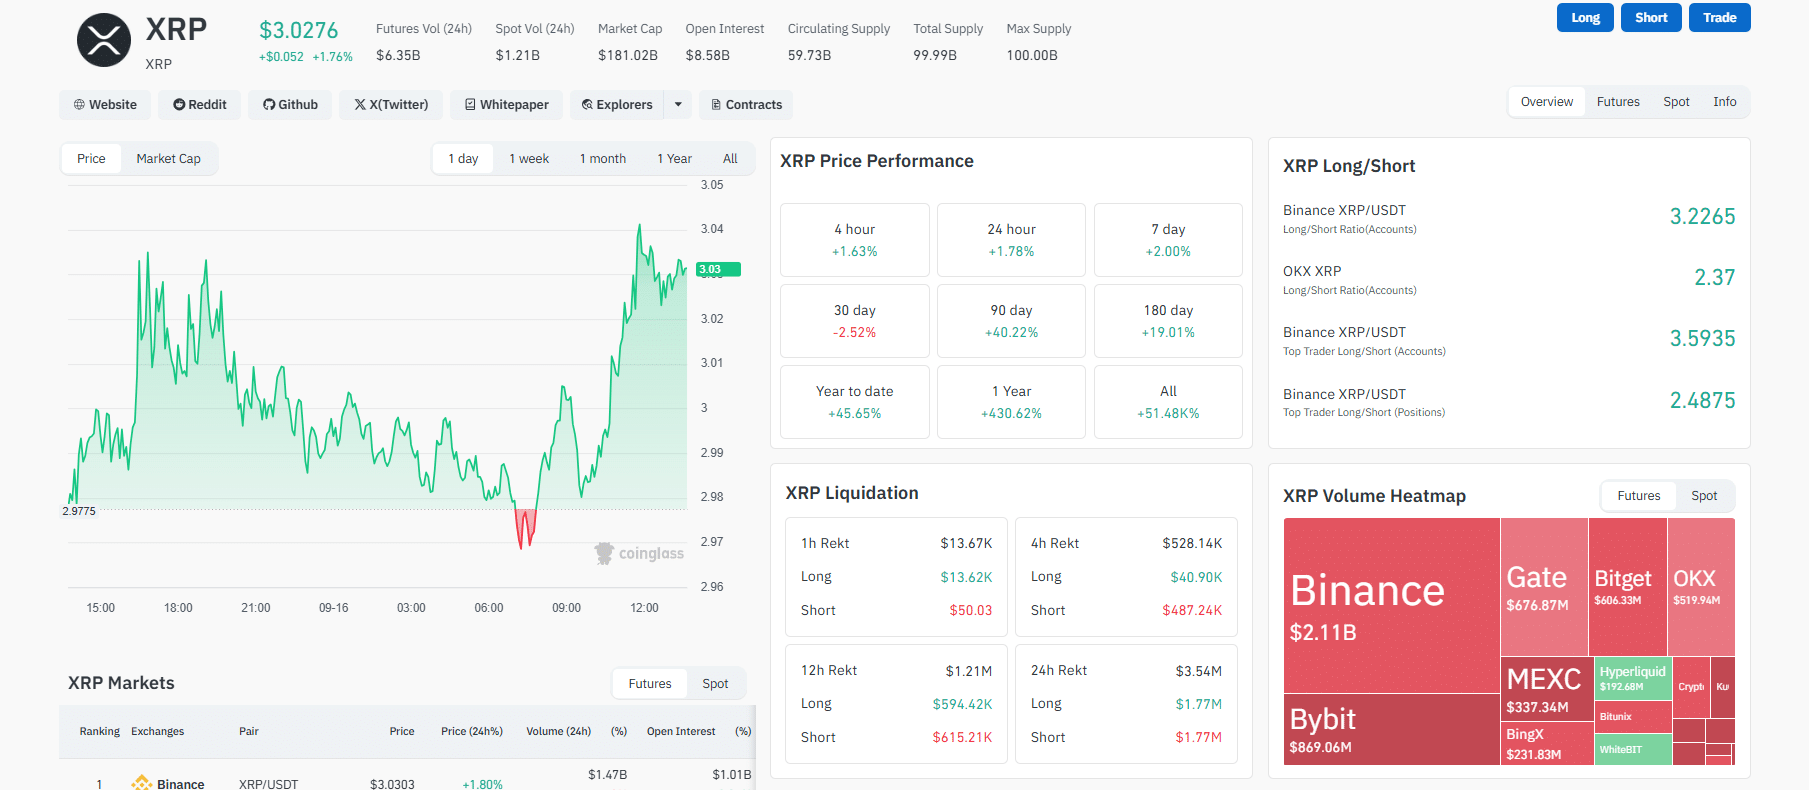Switch to the Overview tab
Screen dimensions: 1809x790
pos(1547,102)
